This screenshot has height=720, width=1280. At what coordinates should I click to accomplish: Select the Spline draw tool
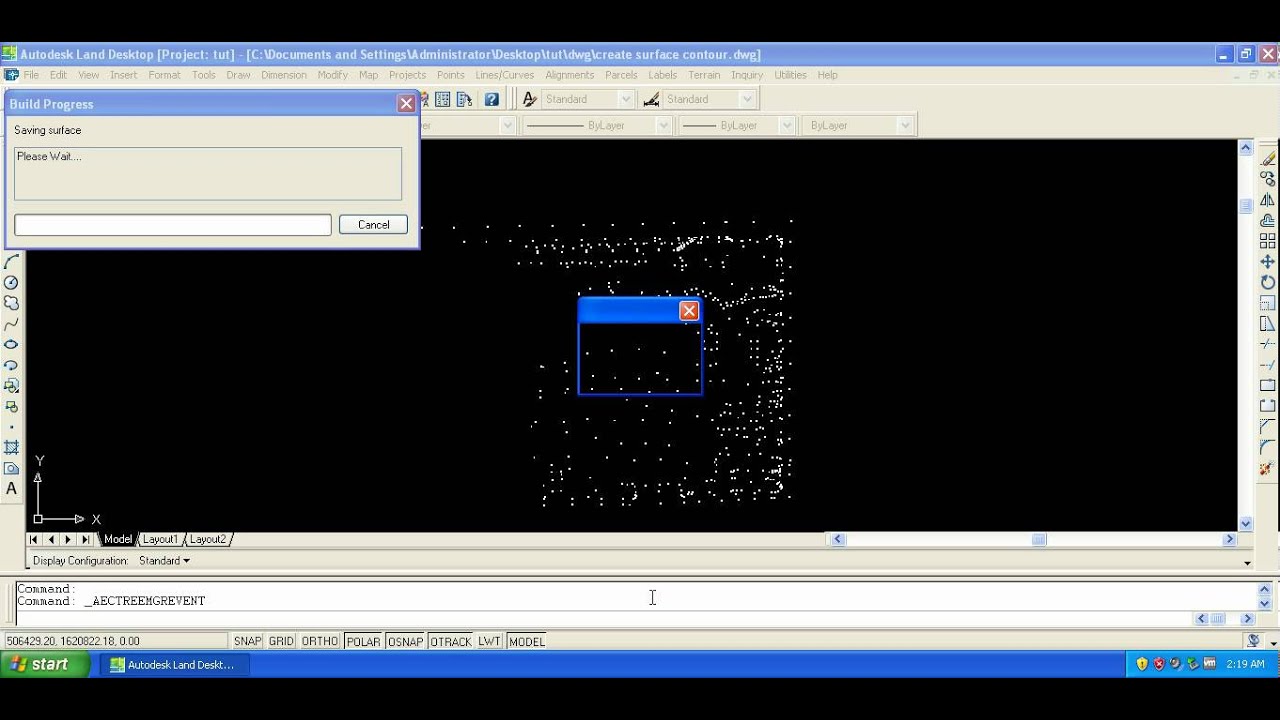pyautogui.click(x=12, y=324)
